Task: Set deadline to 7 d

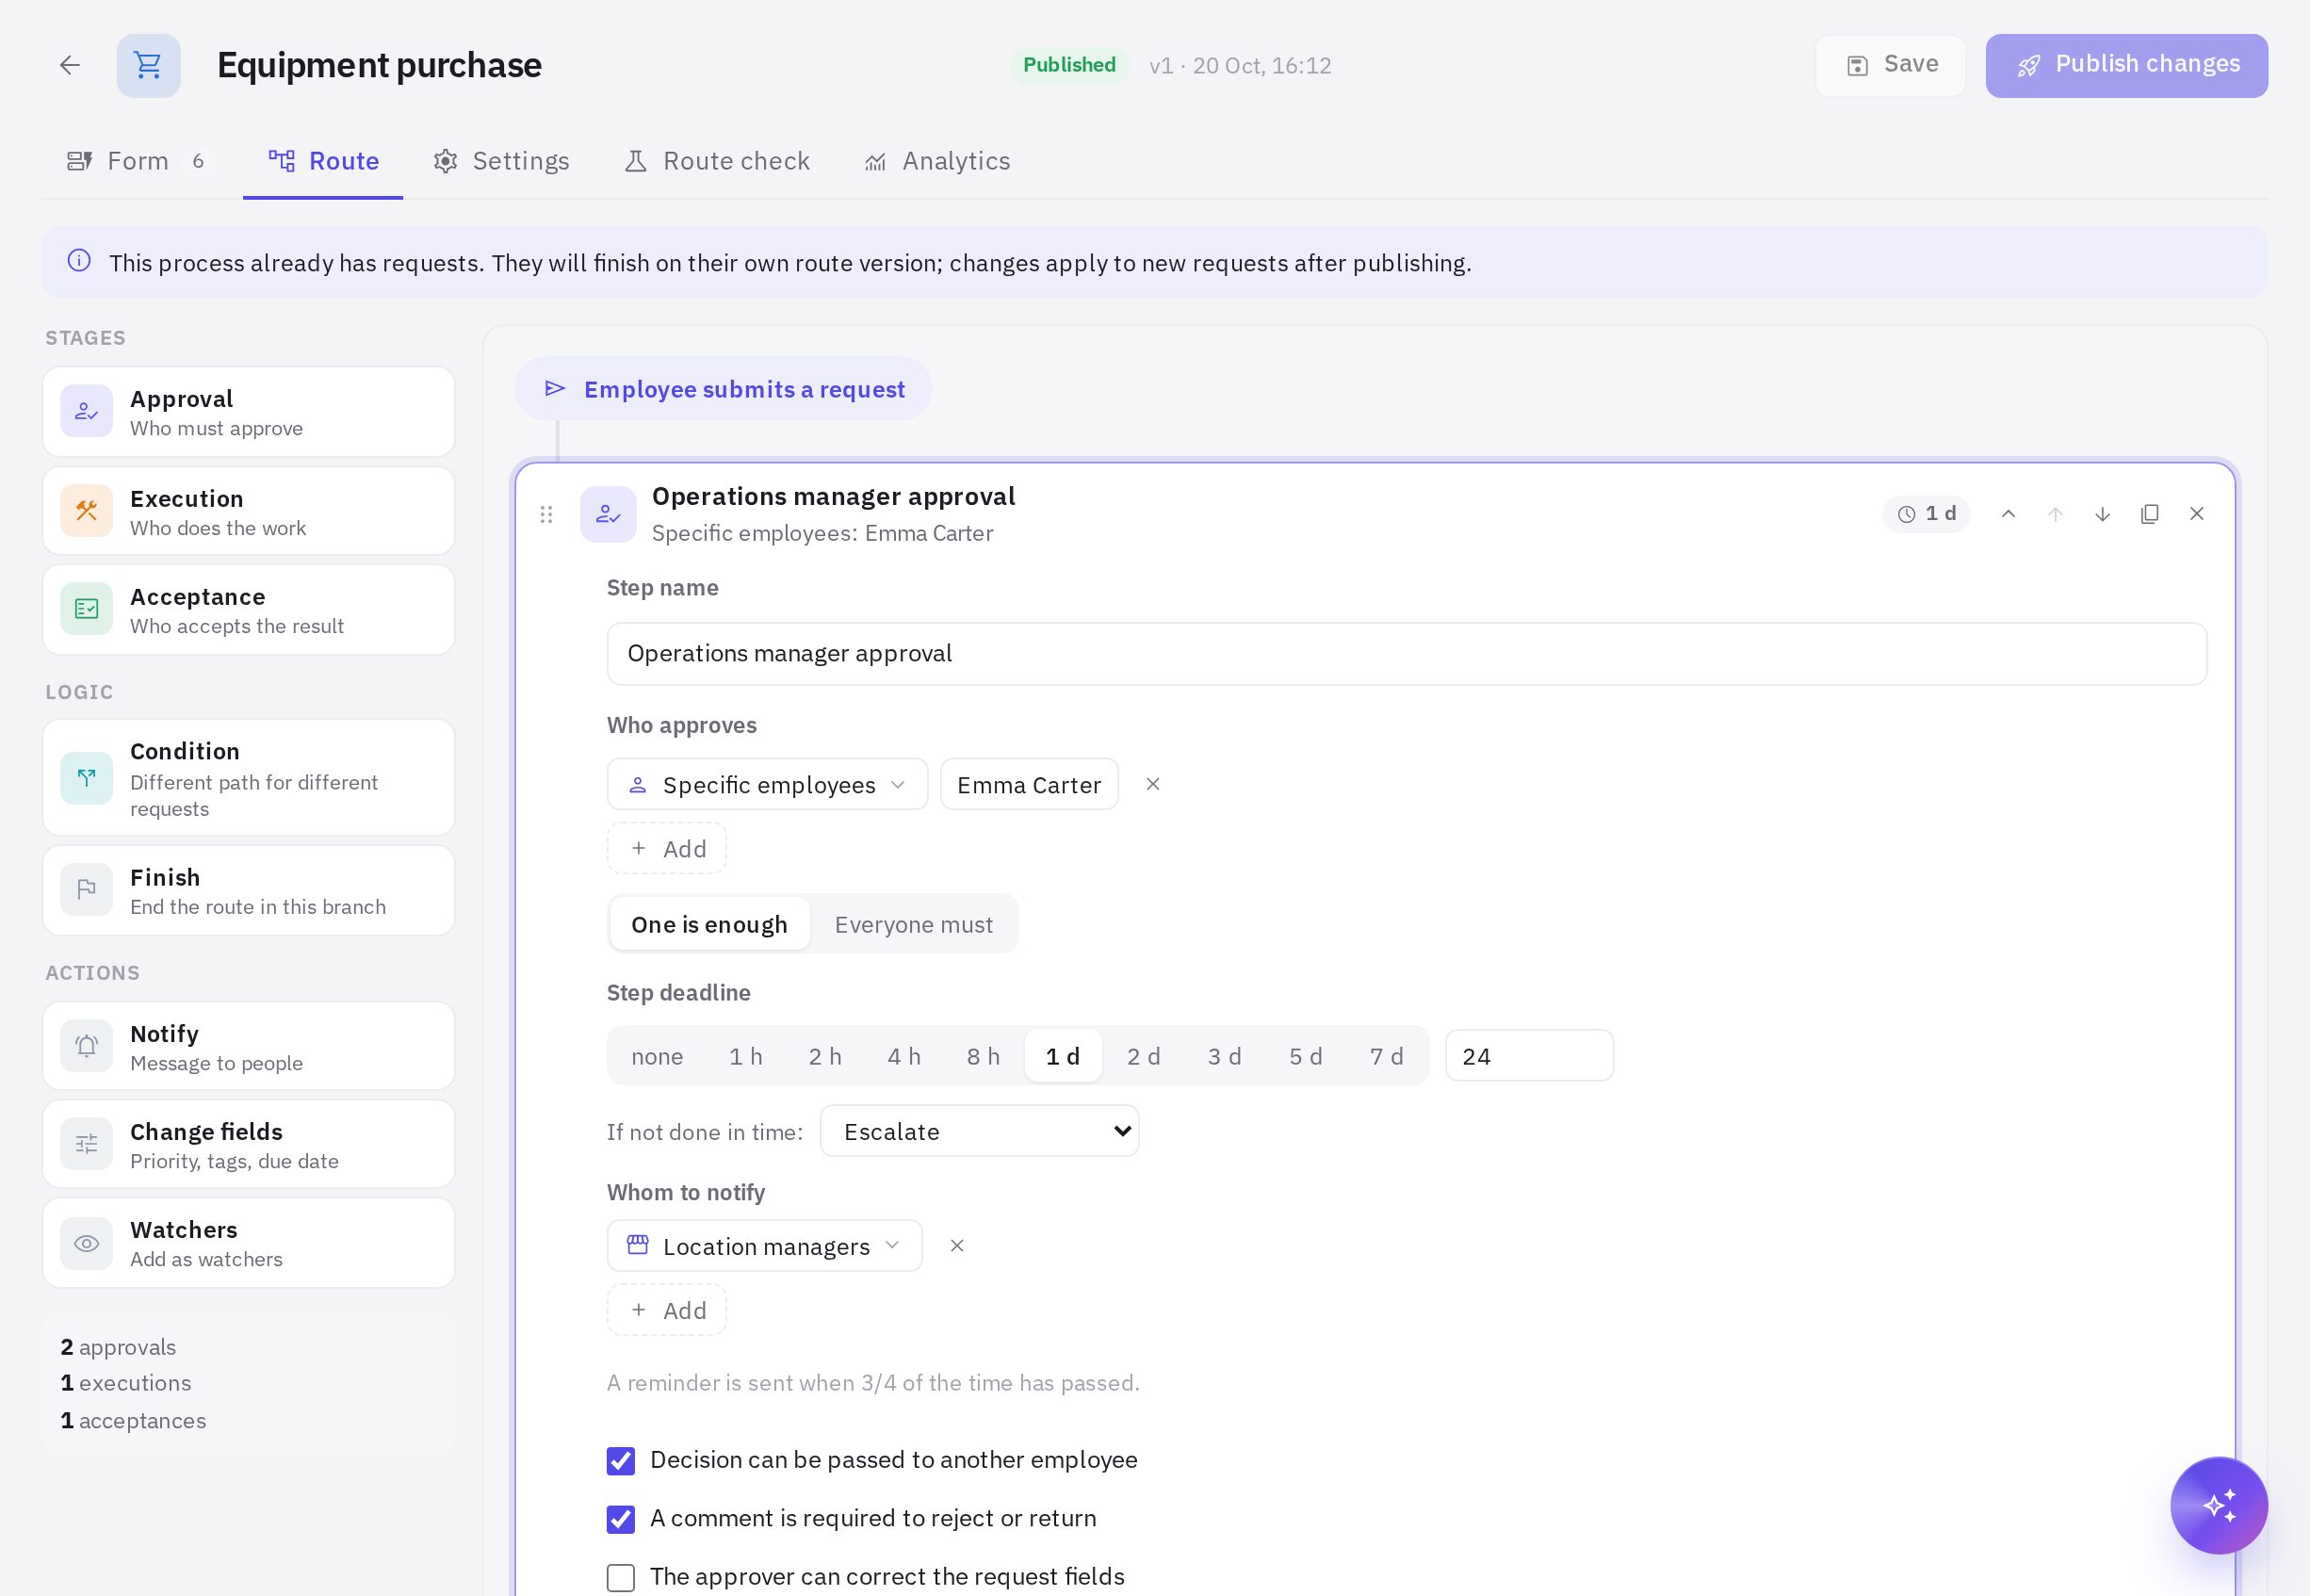Action: (1386, 1056)
